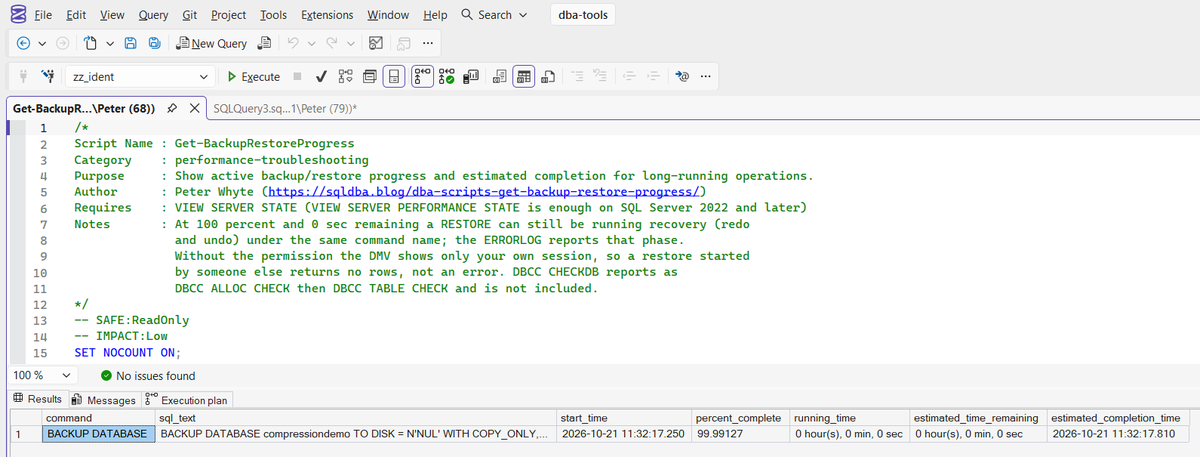Parse the query with the checkmark icon
Screen dimensions: 1200x457
pos(321,76)
